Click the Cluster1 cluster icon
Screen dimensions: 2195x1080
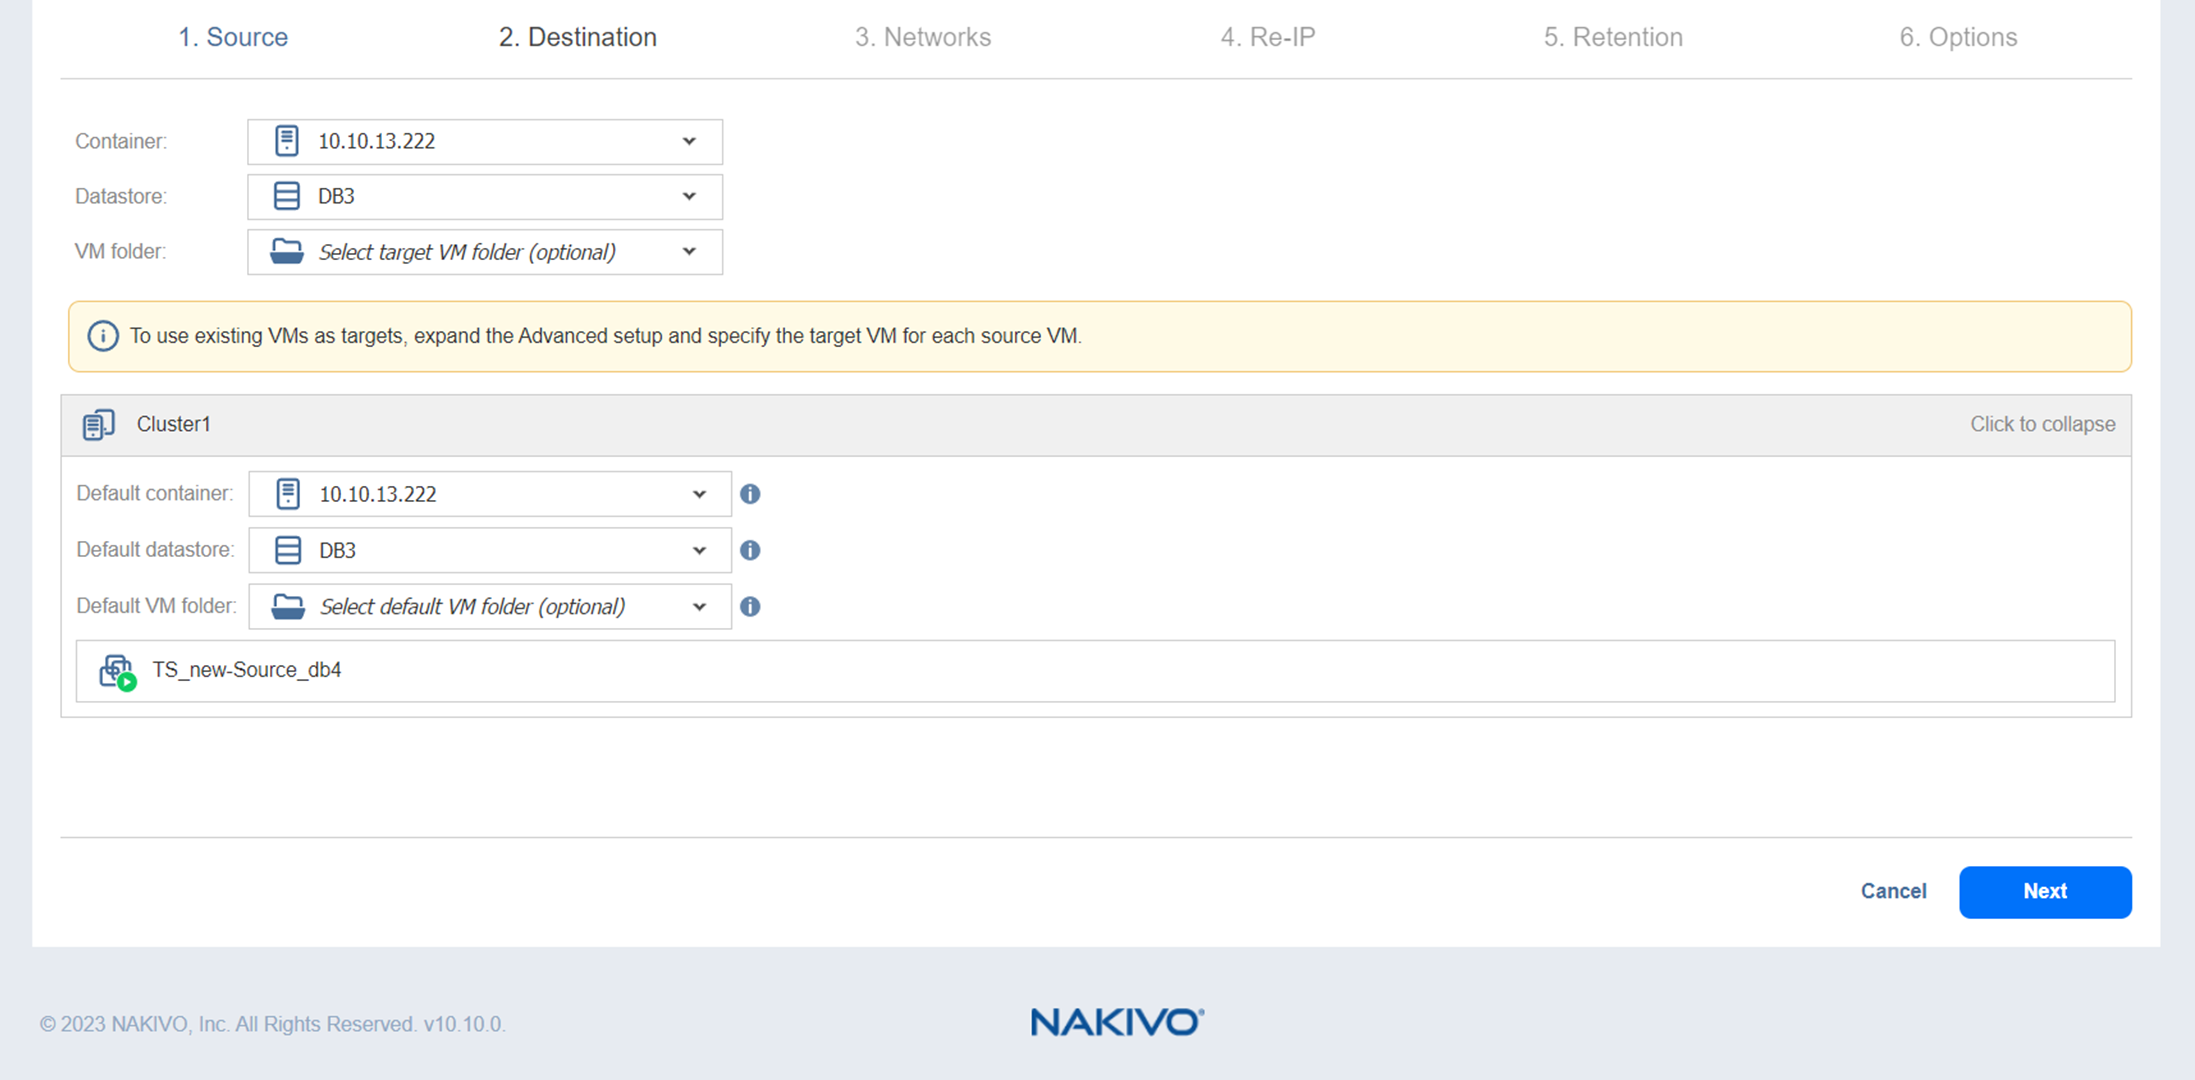98,425
